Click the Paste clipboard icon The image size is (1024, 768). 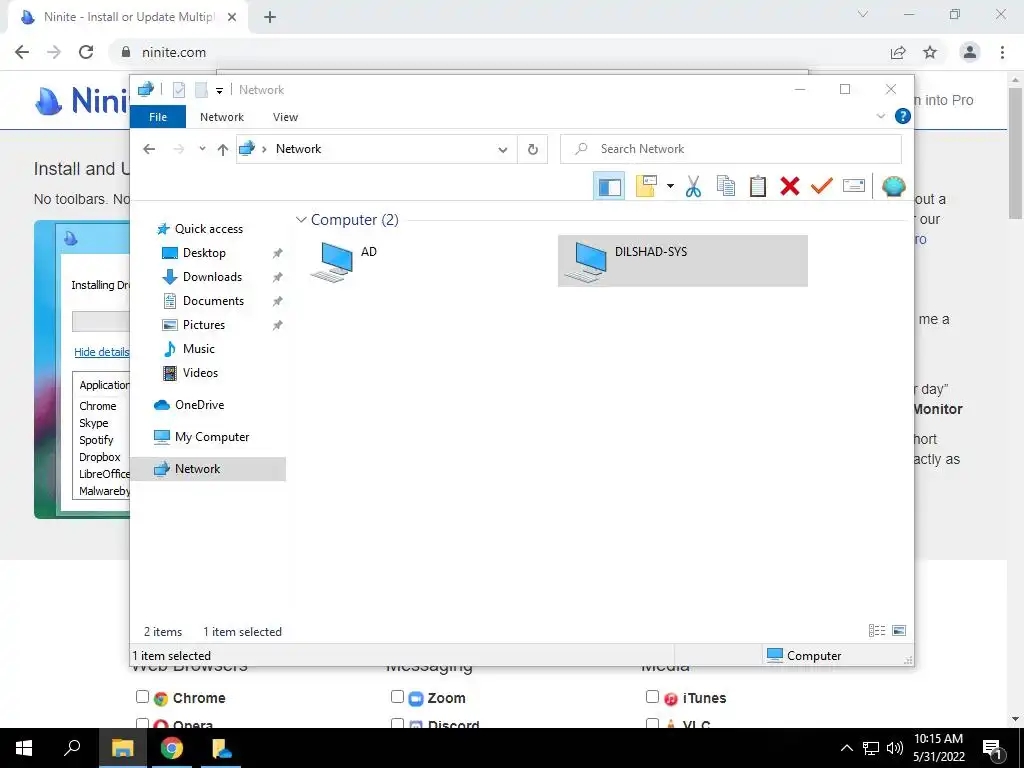(x=758, y=186)
